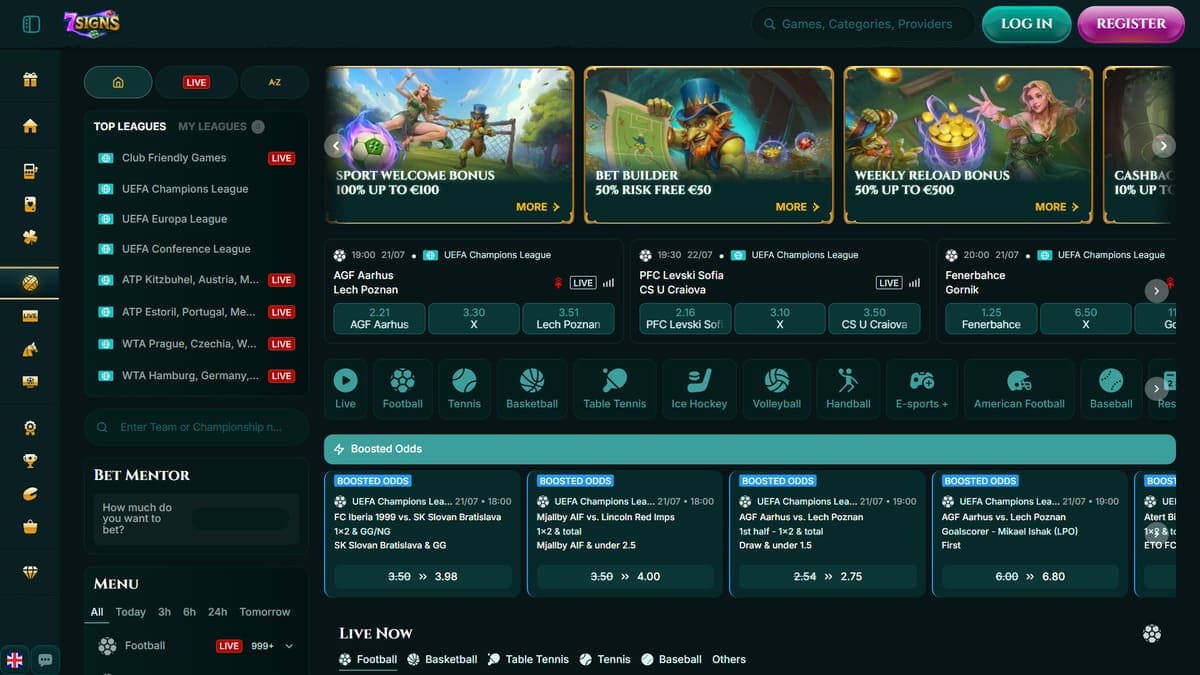Bet on AGF Aarhus at 2.21
Screen dimensions: 1200x675
pyautogui.click(x=380, y=319)
